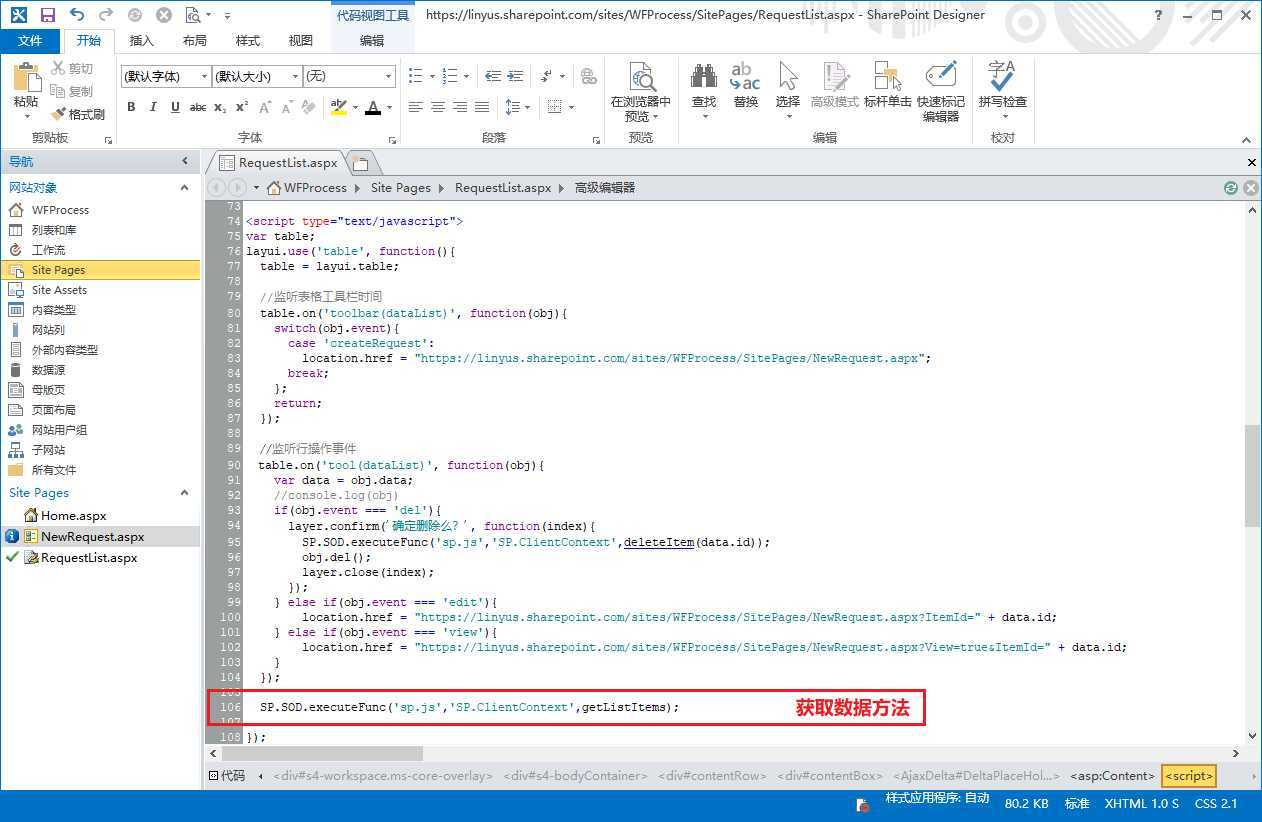Justify the paragraph text
Screen dimensions: 1262x822
[482, 107]
